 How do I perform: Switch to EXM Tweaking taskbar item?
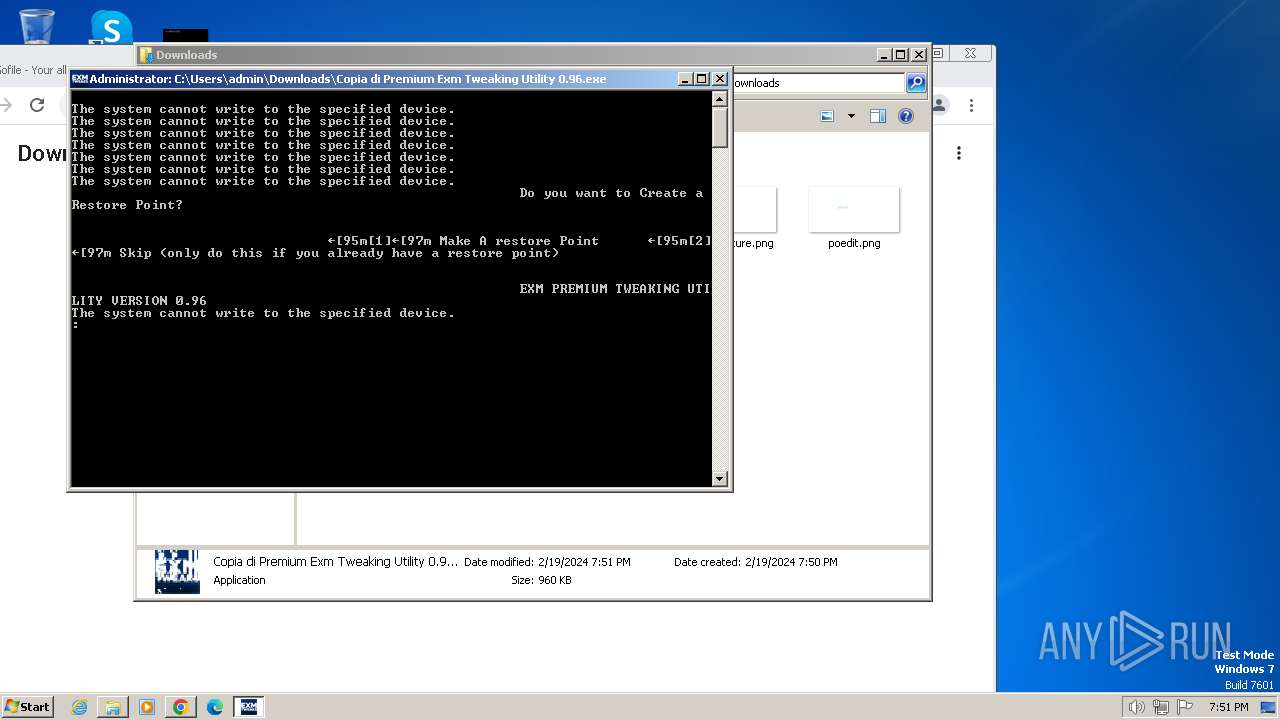(x=249, y=707)
